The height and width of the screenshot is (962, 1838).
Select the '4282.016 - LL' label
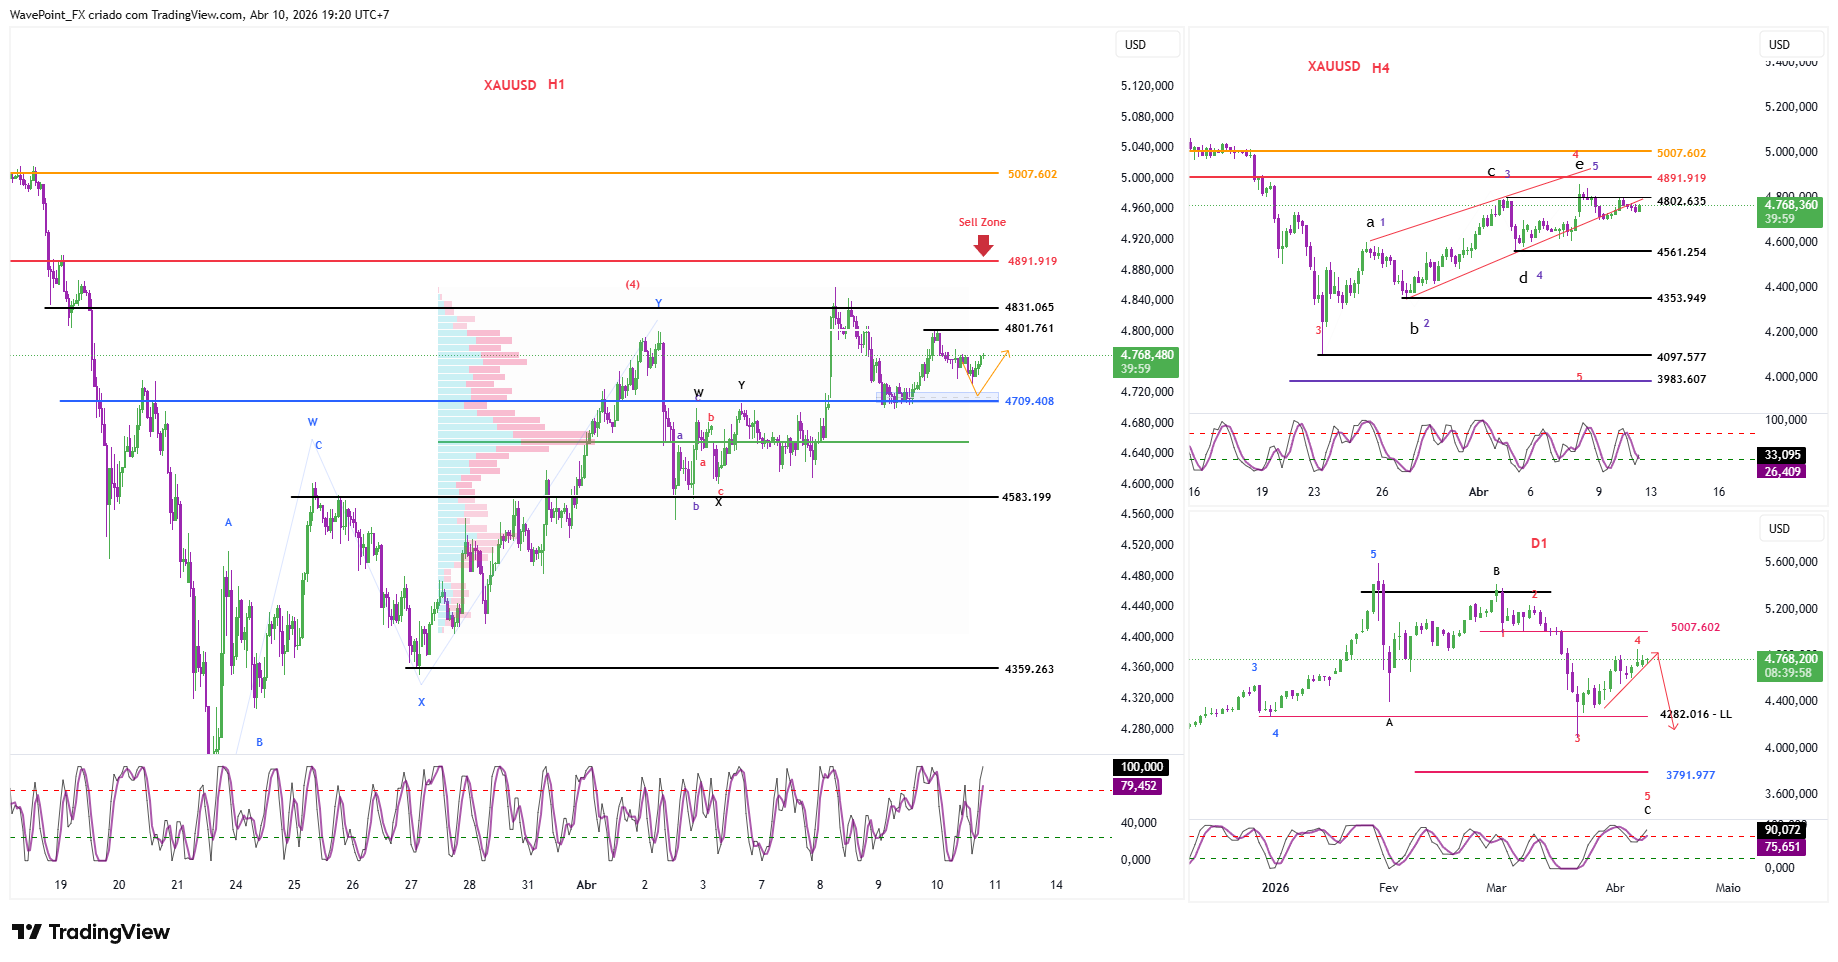[x=1695, y=714]
